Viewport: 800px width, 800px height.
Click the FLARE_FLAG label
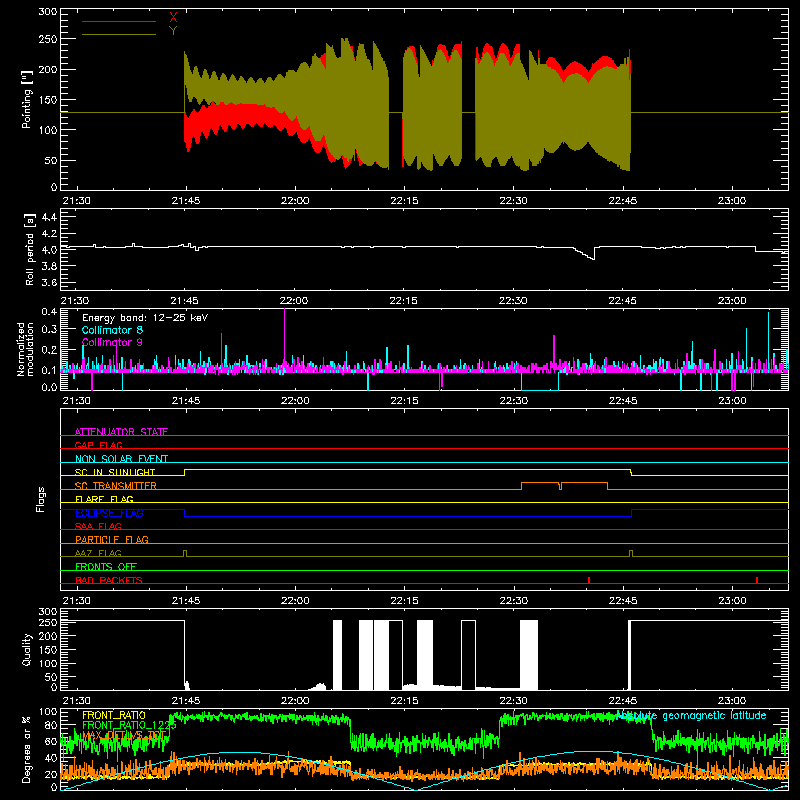104,499
